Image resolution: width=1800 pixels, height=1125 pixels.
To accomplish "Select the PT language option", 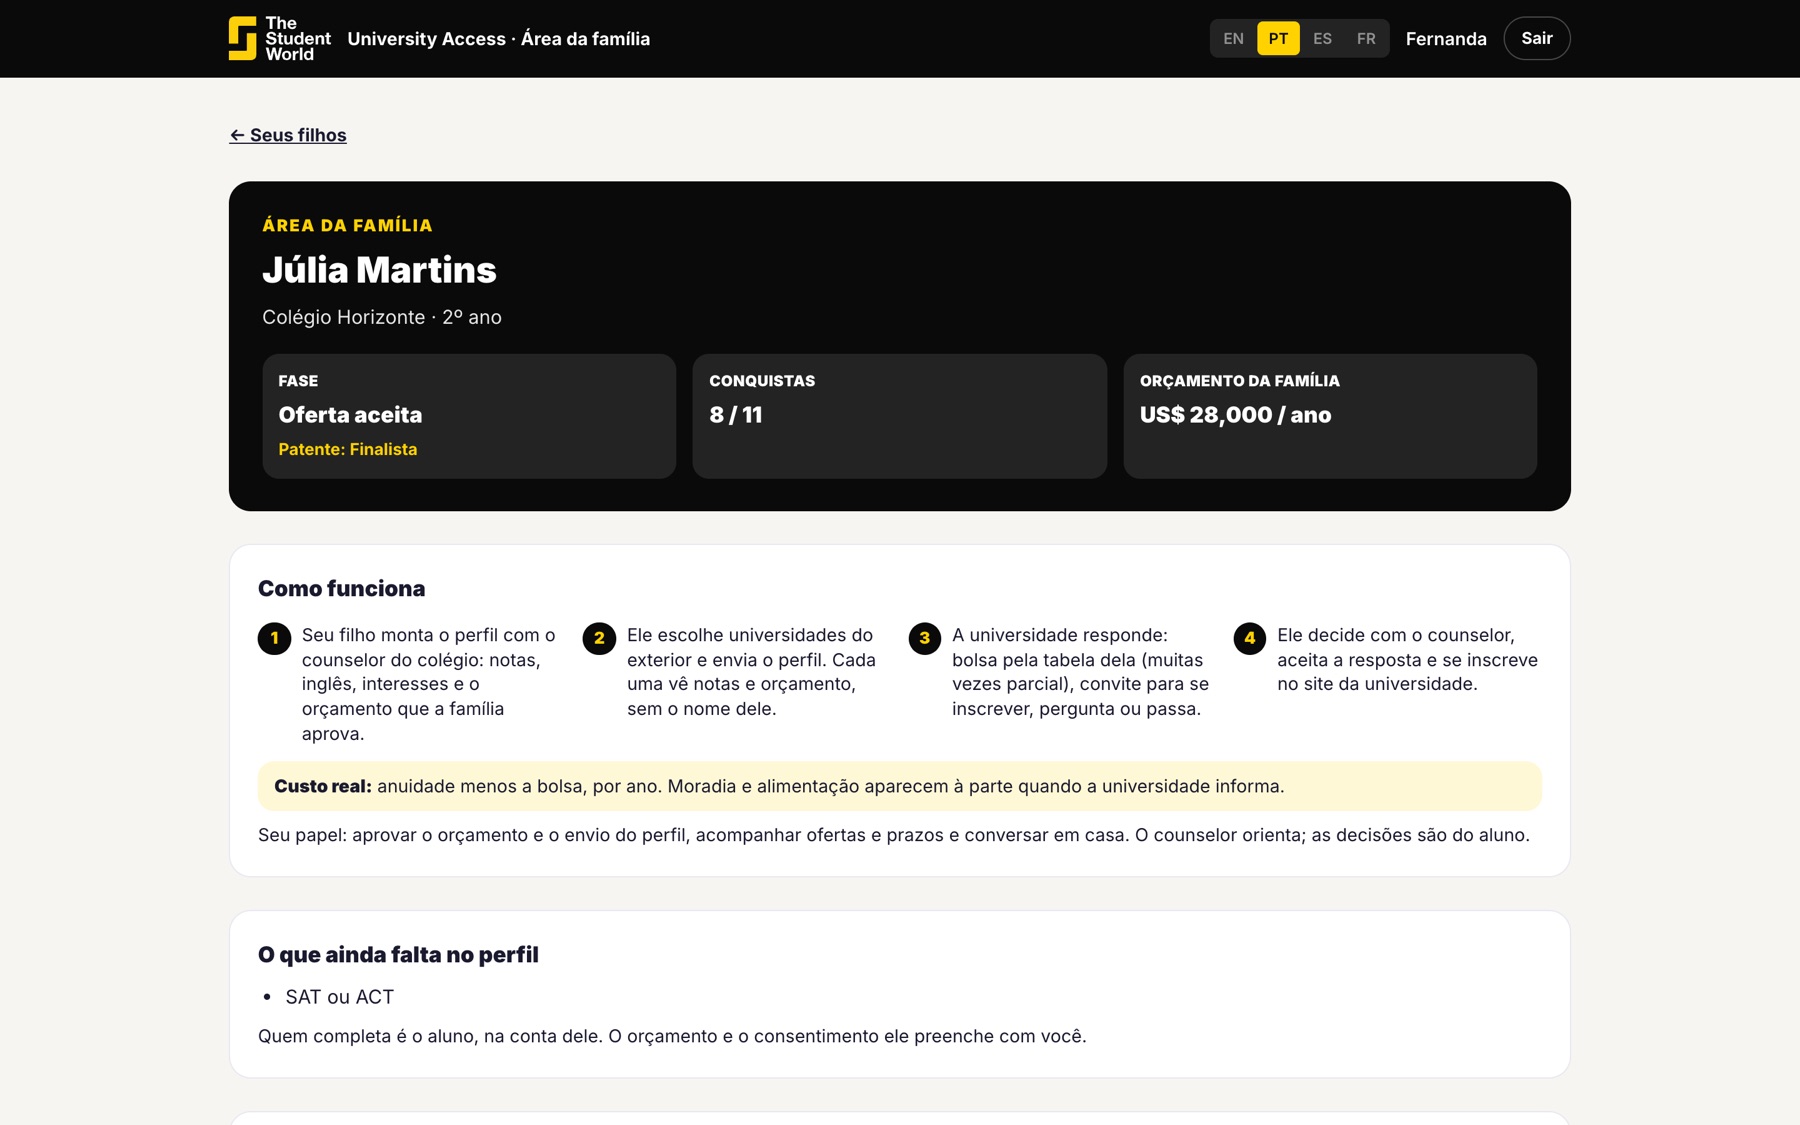I will (1278, 39).
